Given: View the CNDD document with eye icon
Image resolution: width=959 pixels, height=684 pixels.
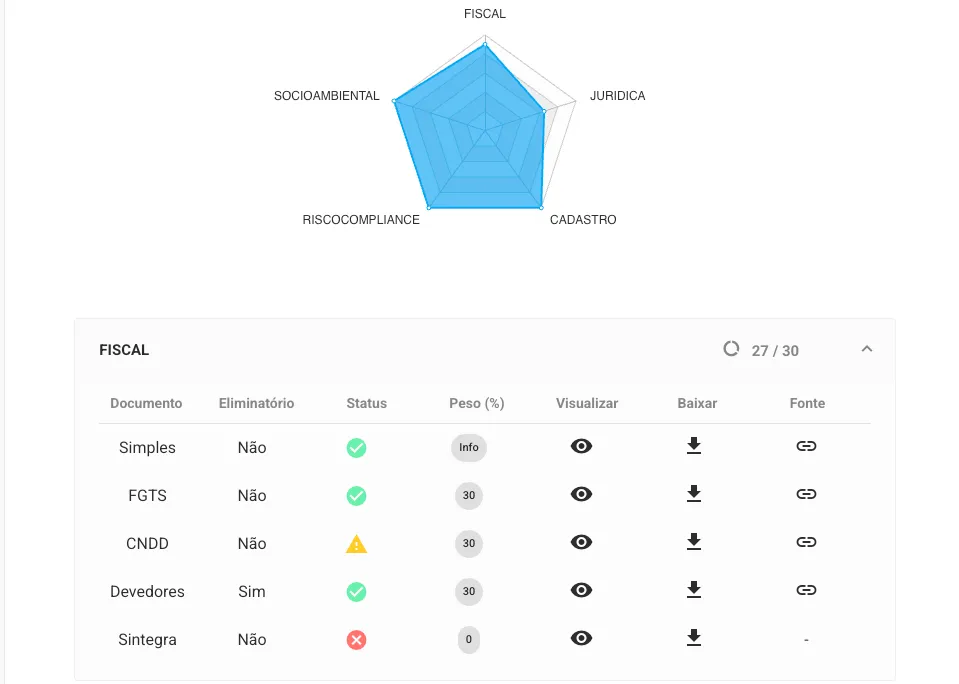Looking at the screenshot, I should pos(581,542).
